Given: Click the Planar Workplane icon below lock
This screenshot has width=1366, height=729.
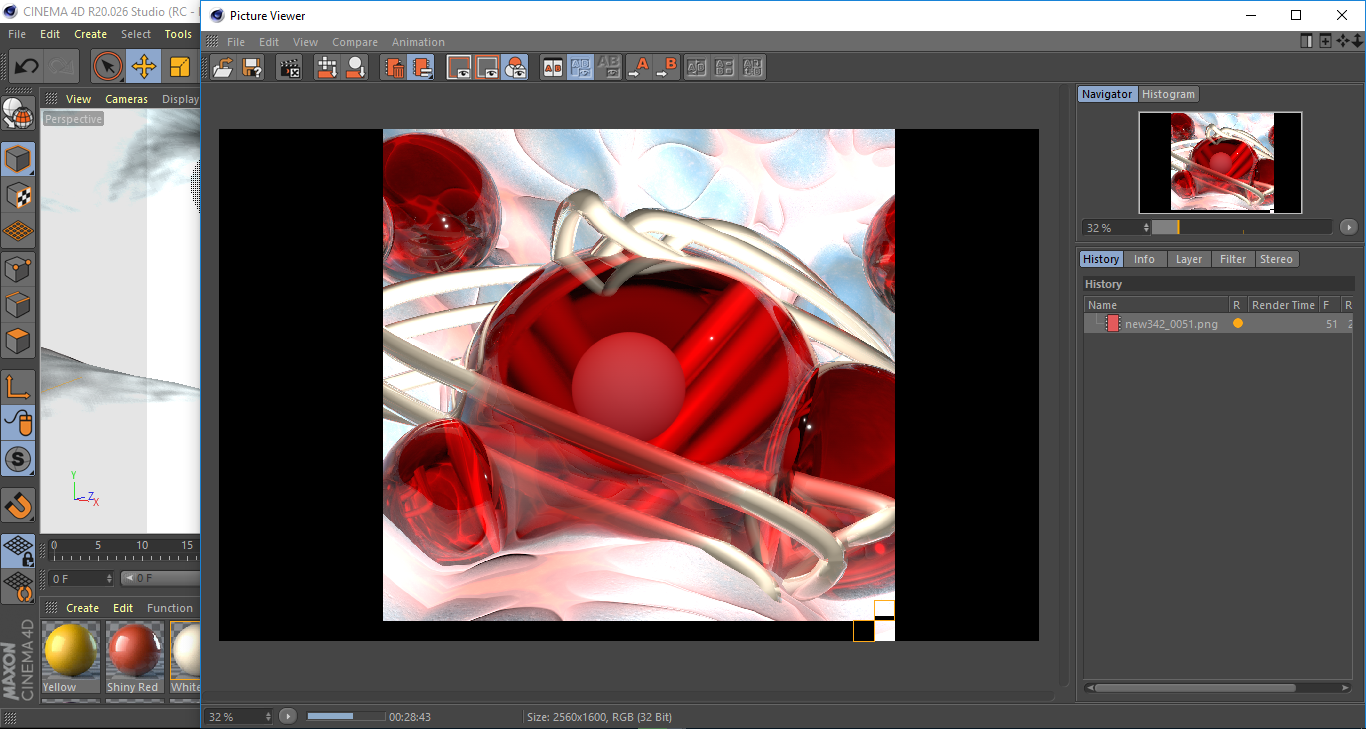Looking at the screenshot, I should (x=18, y=586).
